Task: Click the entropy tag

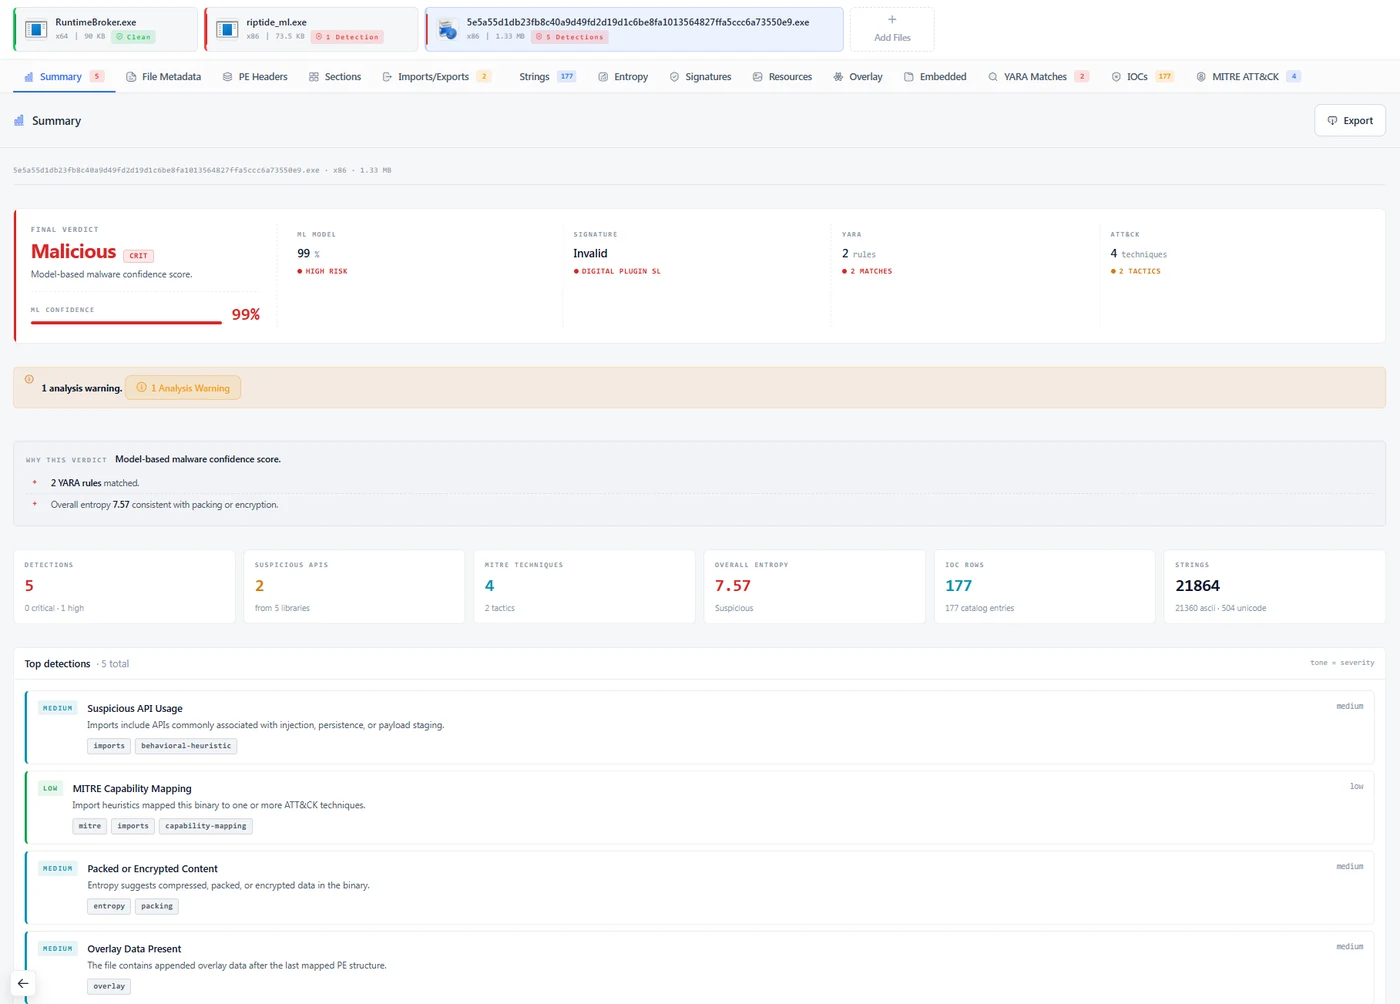Action: pyautogui.click(x=109, y=906)
